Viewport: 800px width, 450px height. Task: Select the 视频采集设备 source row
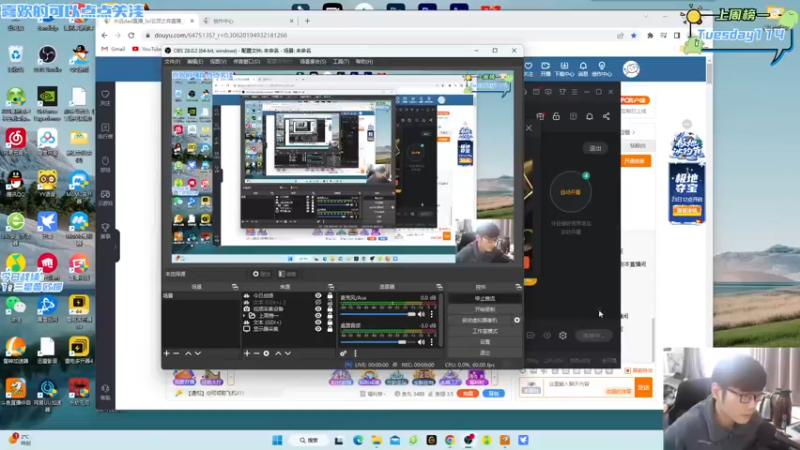(288, 309)
